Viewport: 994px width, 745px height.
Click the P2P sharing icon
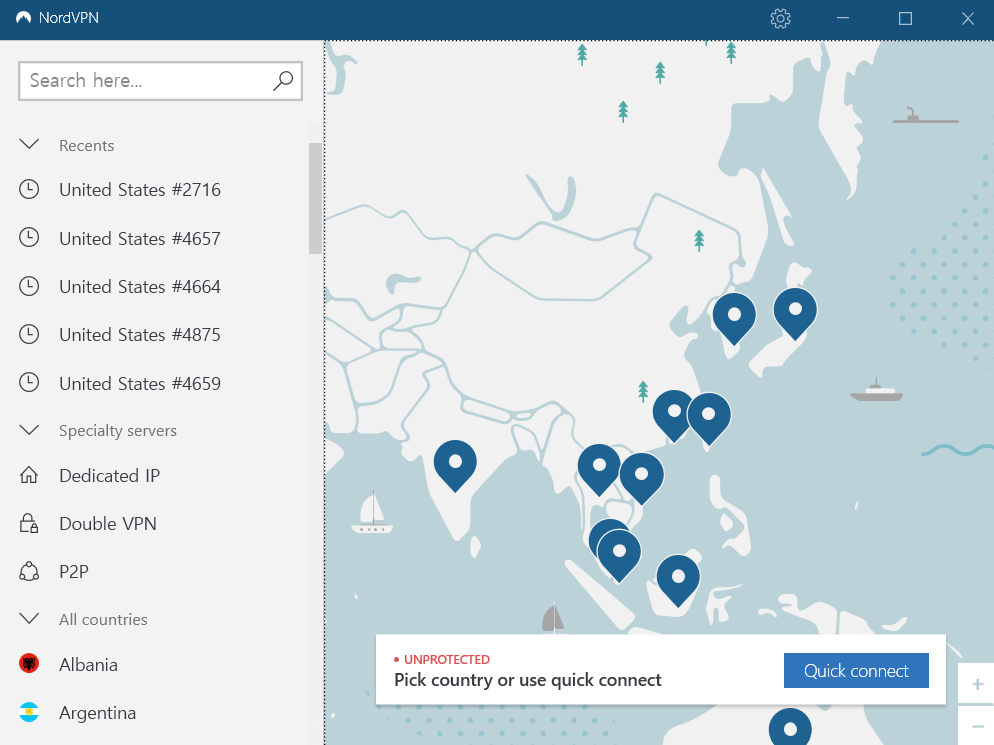coord(29,571)
